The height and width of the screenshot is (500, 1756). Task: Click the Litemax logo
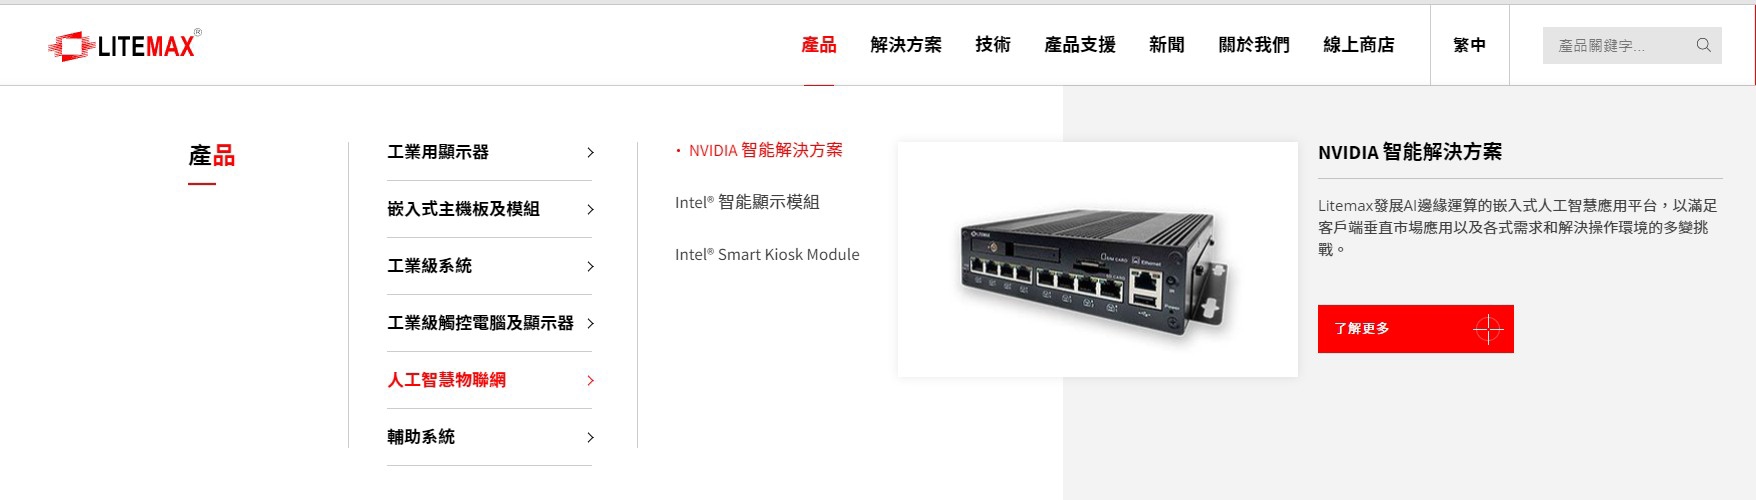pos(125,45)
